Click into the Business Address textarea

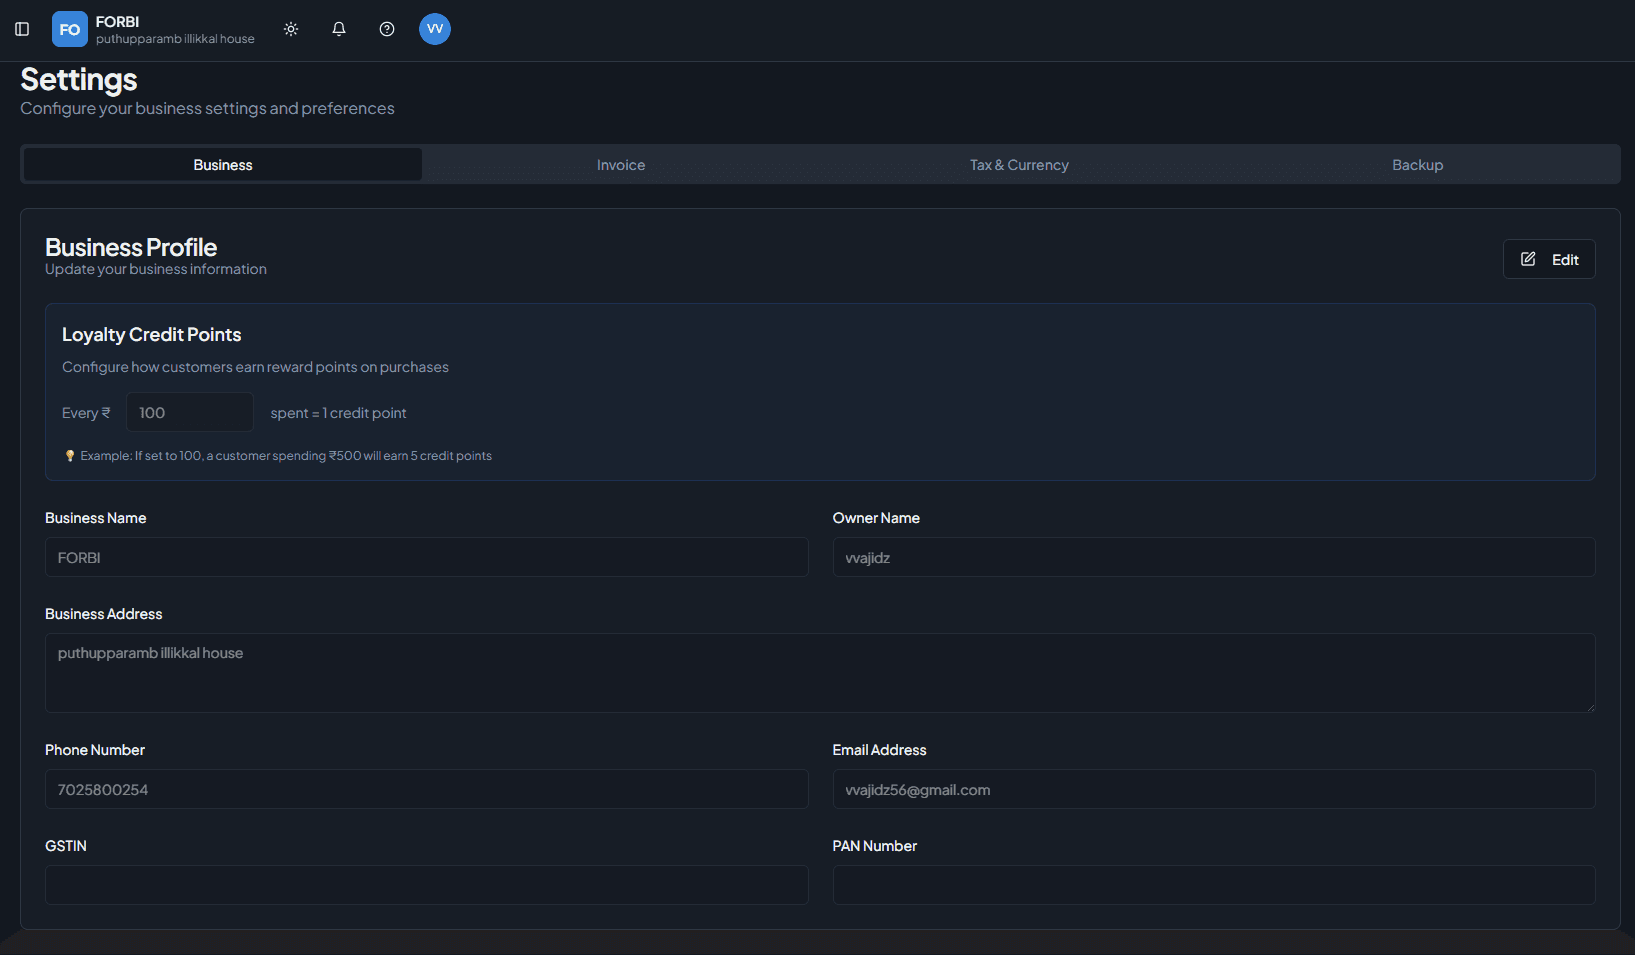click(x=819, y=672)
